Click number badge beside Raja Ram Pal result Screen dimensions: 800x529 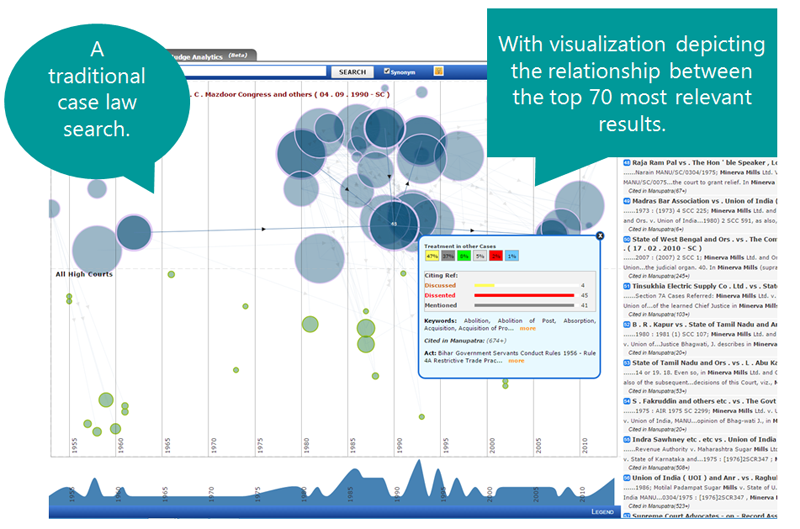pyautogui.click(x=627, y=163)
